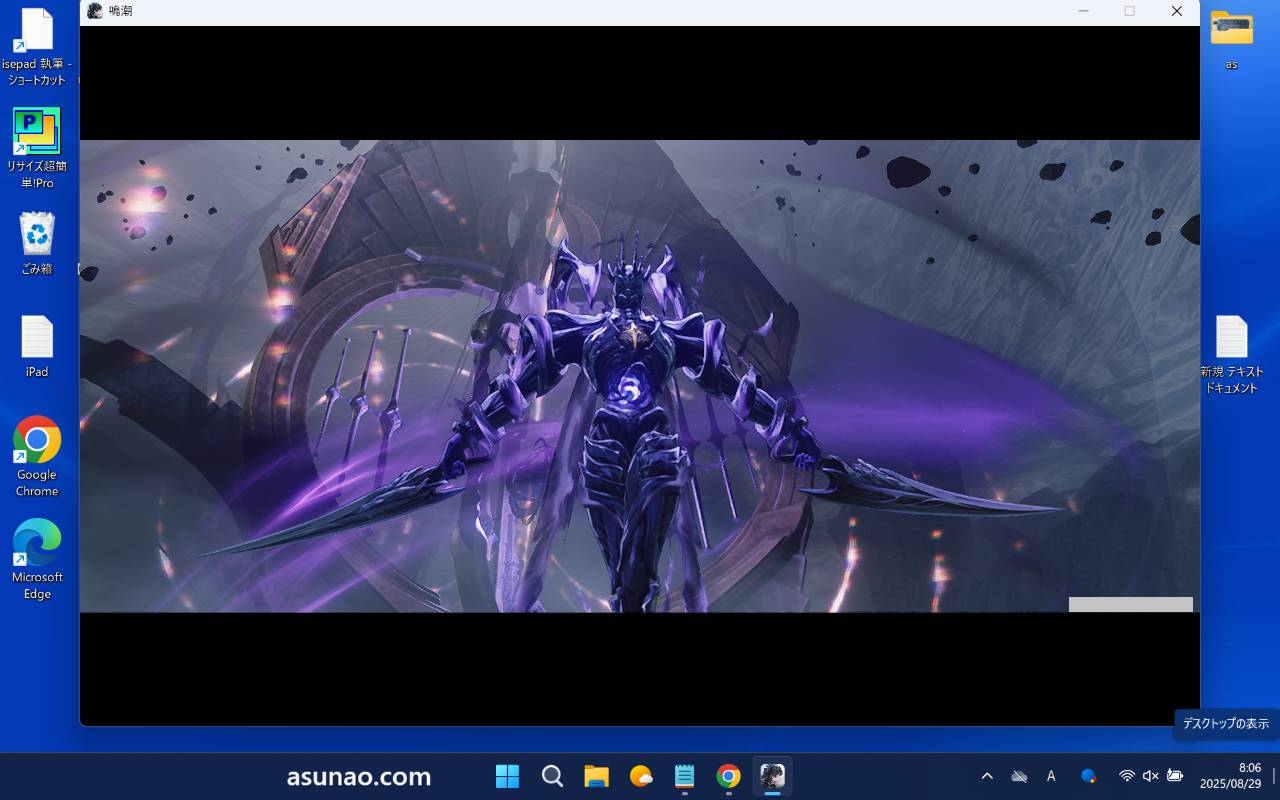The height and width of the screenshot is (800, 1280).
Task: Select the 'as' folder on desktop
Action: click(1231, 38)
